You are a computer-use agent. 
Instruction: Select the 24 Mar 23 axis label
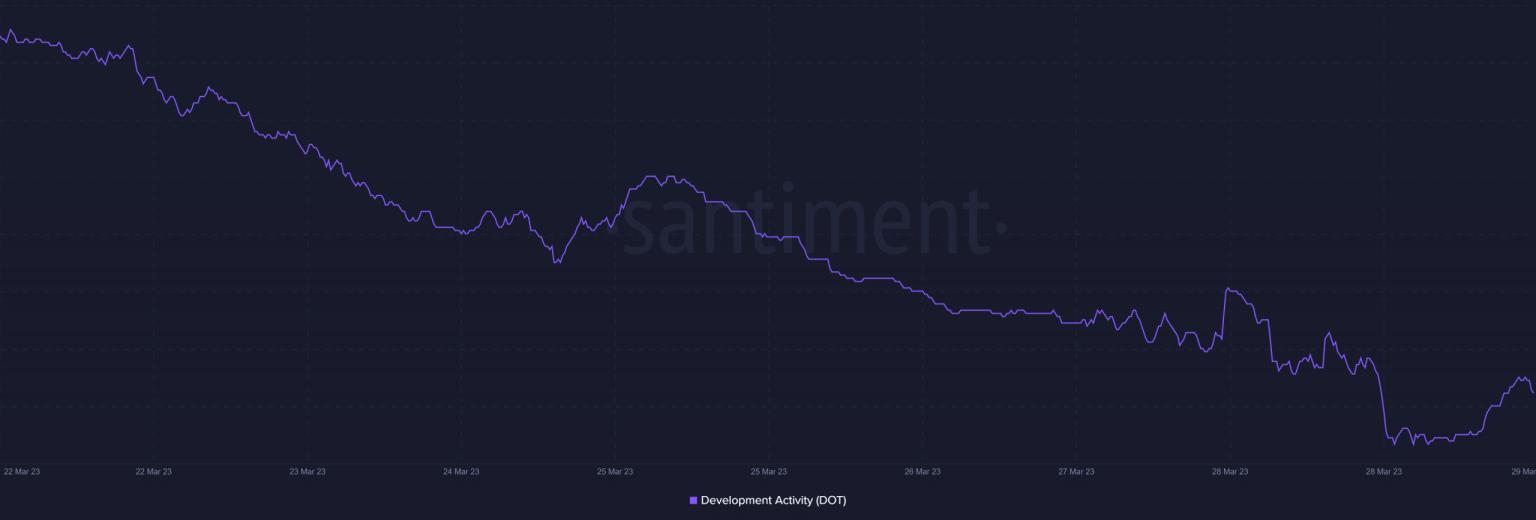tap(461, 471)
